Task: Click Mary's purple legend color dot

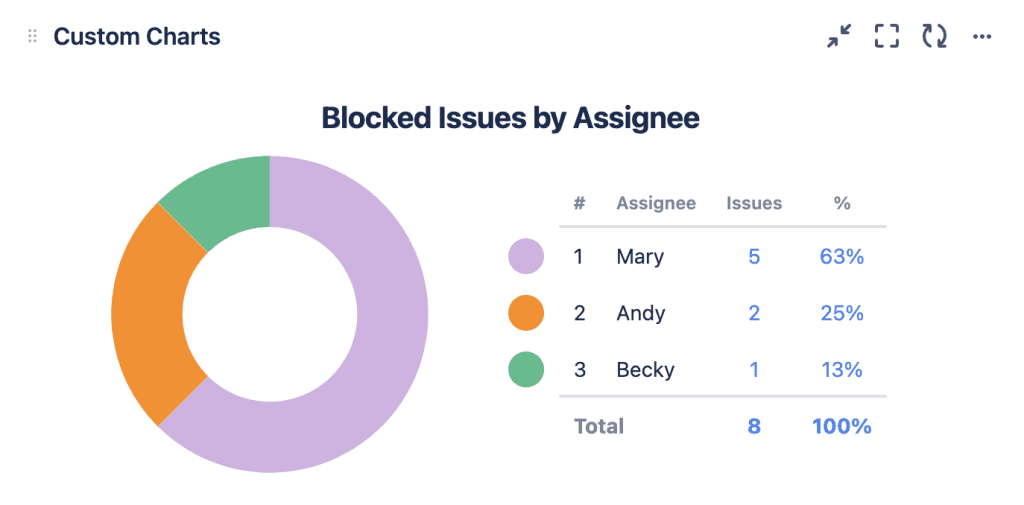Action: [526, 257]
